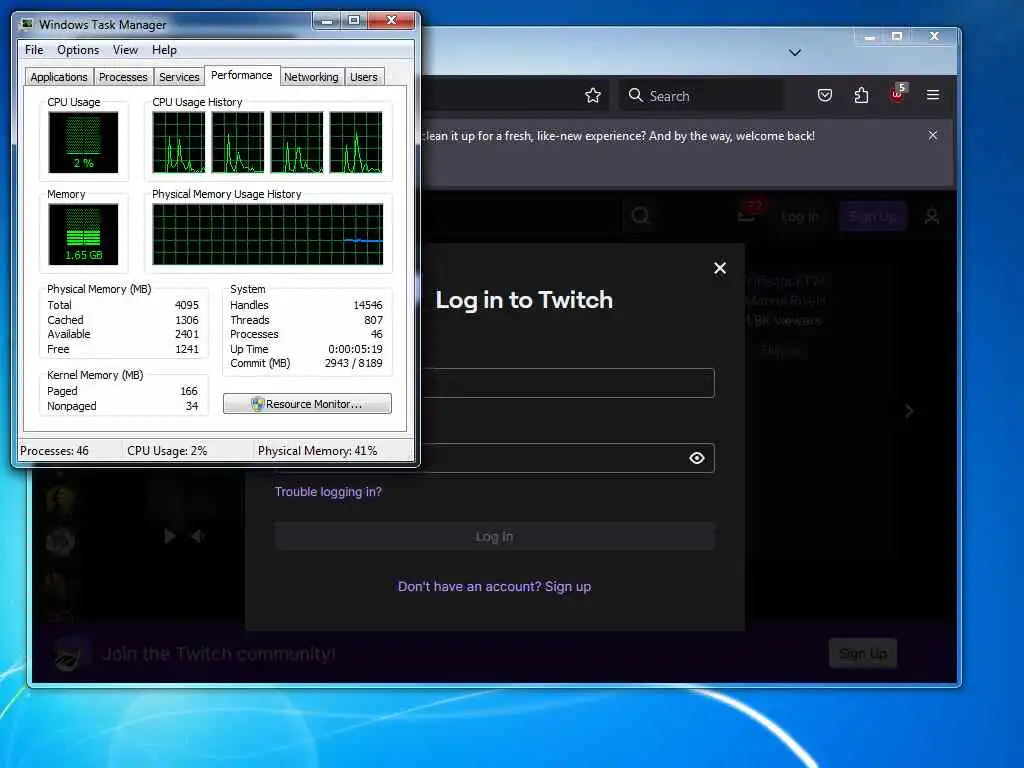Open the Firefox hamburger menu

point(933,95)
